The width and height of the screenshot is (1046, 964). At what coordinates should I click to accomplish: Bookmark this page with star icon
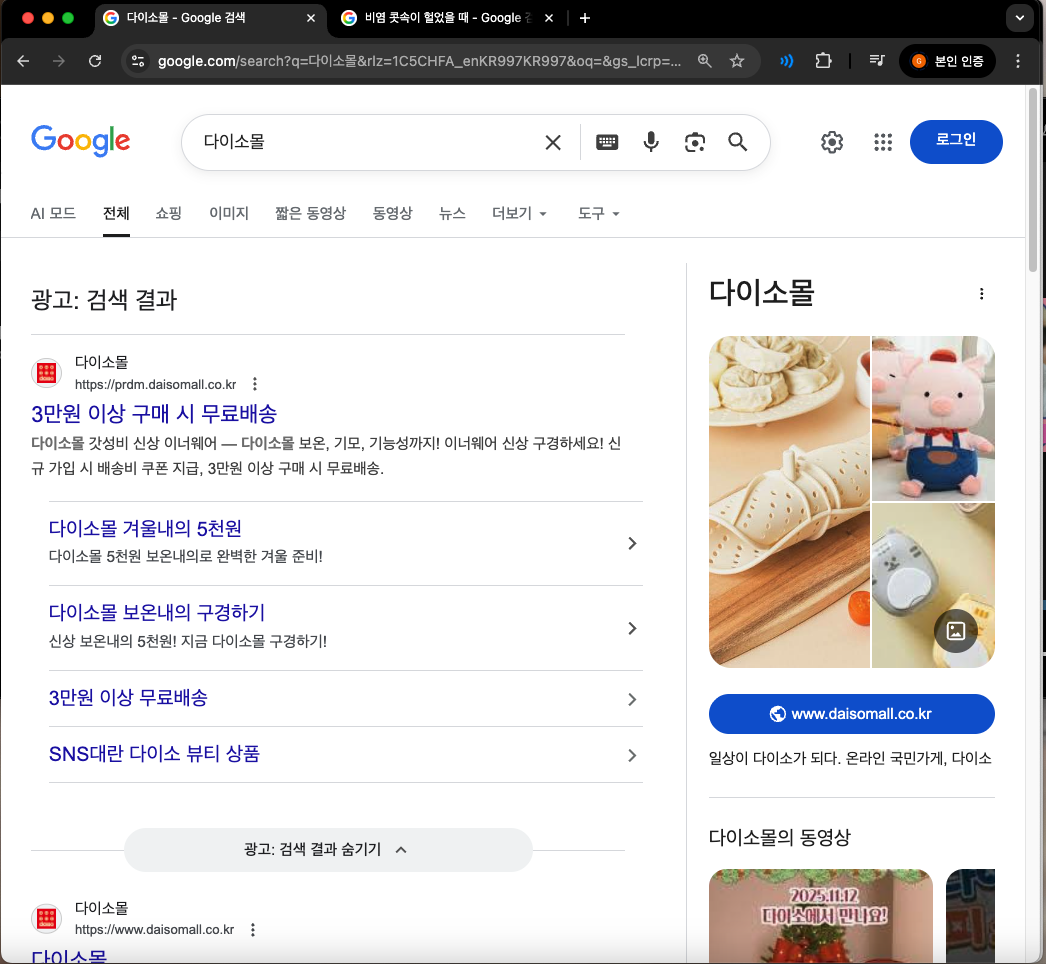click(737, 61)
